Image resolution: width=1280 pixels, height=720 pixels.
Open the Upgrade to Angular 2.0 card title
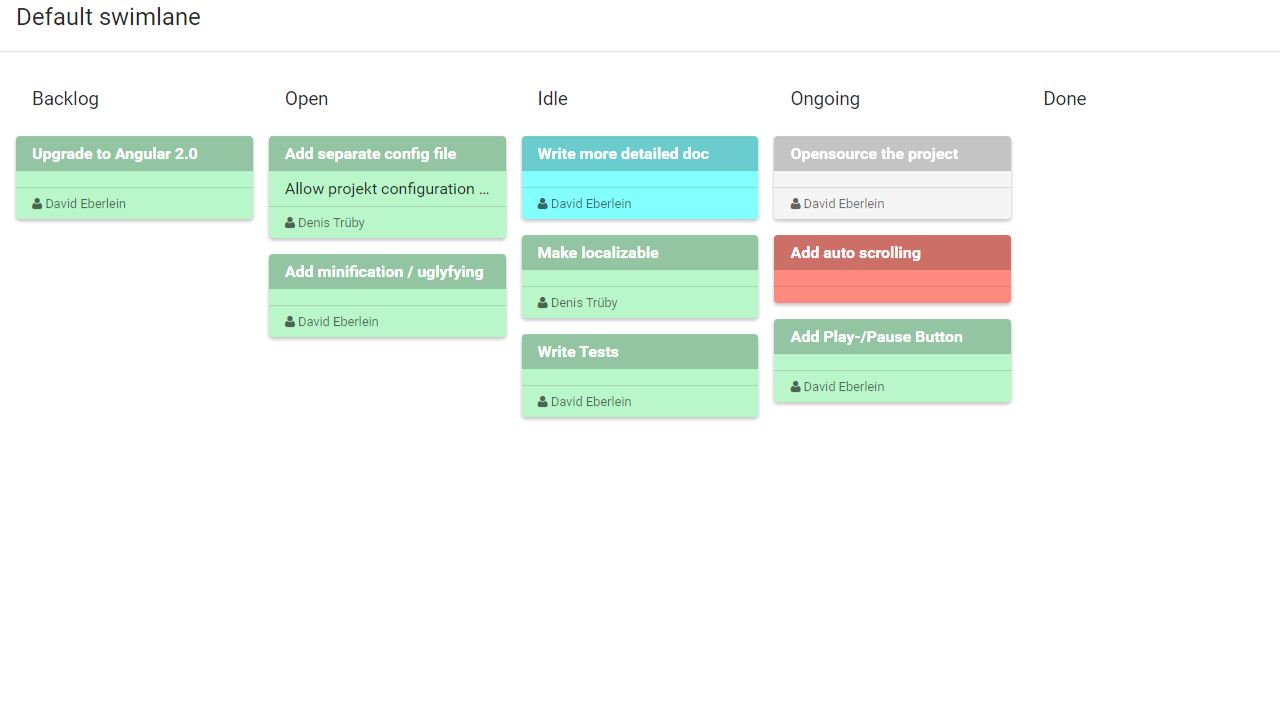pos(115,154)
